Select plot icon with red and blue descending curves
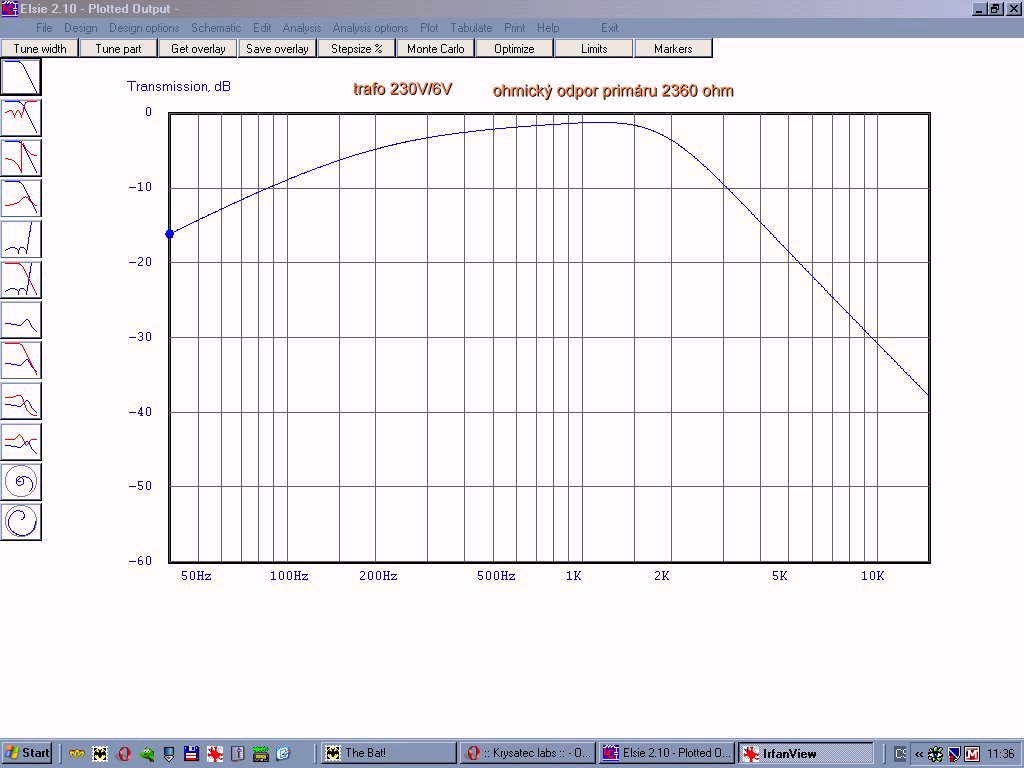 click(21, 401)
